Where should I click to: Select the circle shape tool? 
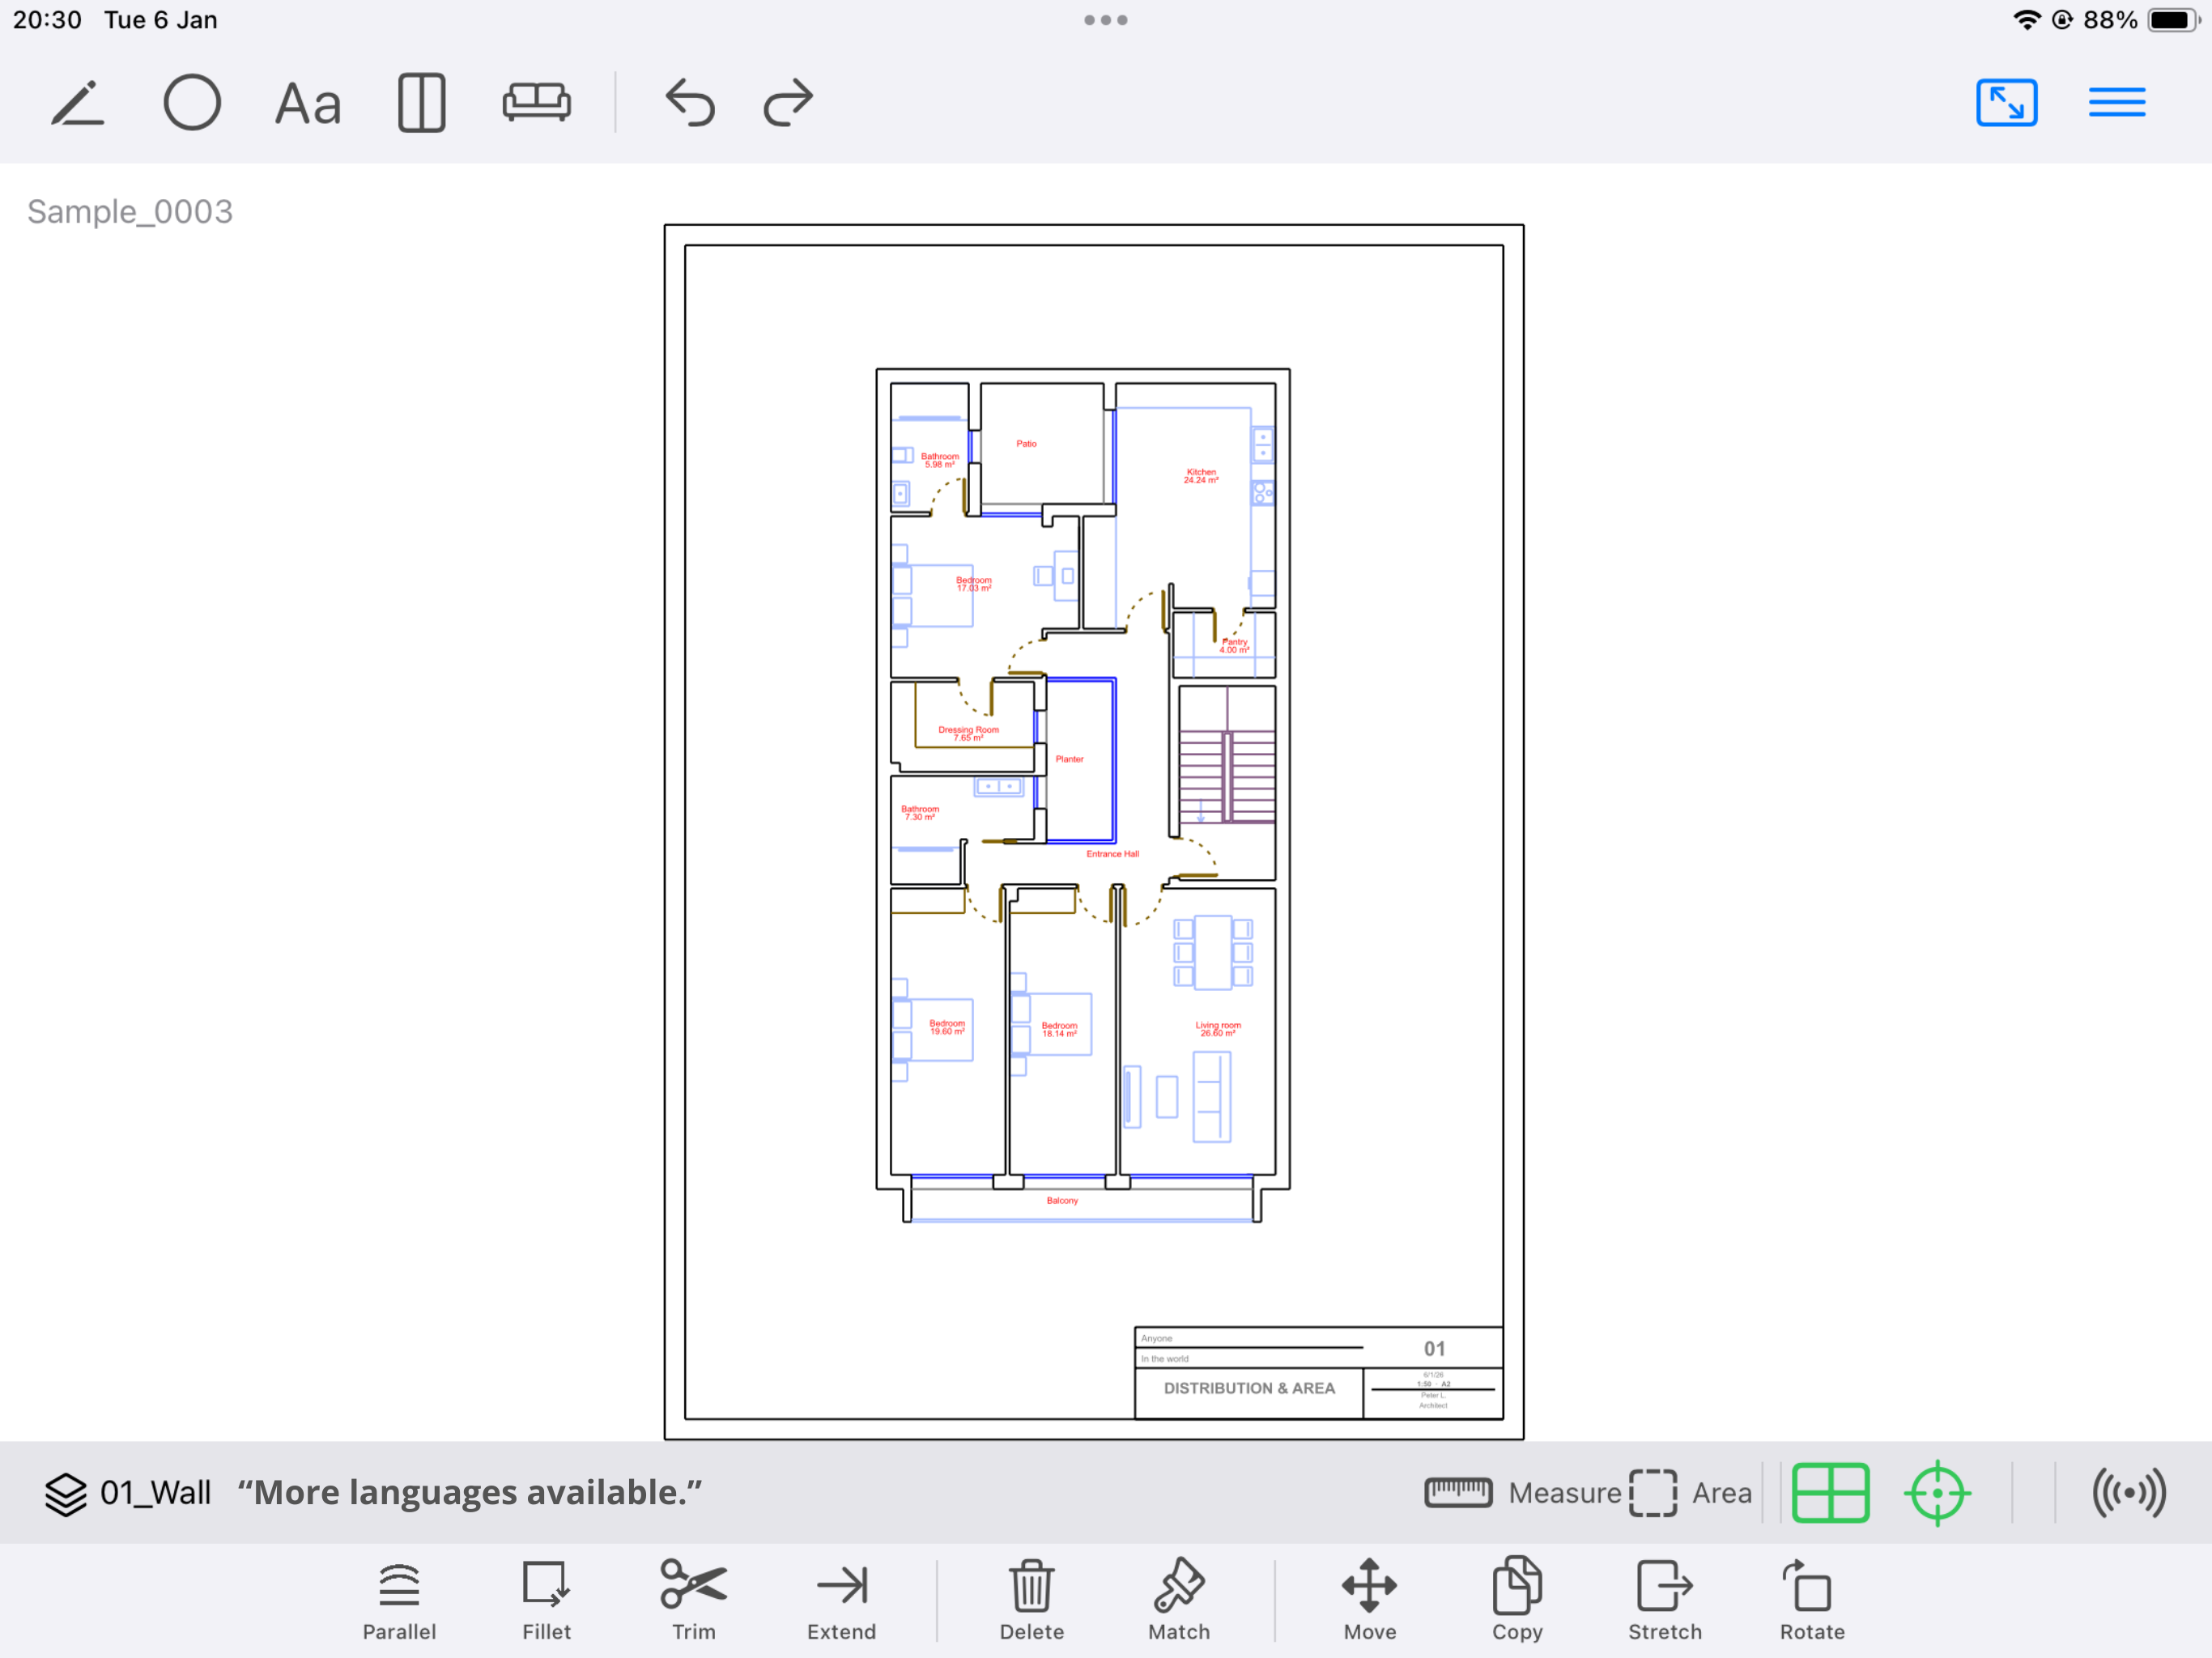pos(191,101)
